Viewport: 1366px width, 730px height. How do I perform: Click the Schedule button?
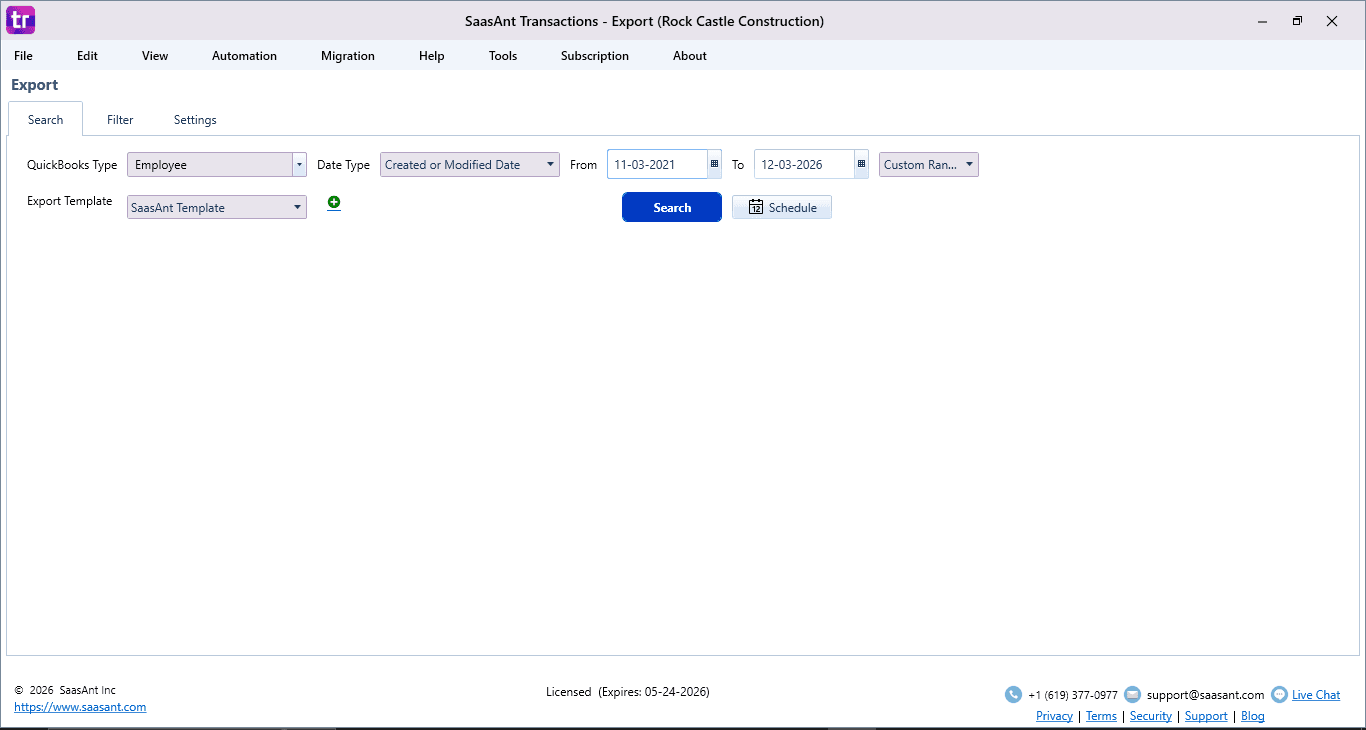782,208
